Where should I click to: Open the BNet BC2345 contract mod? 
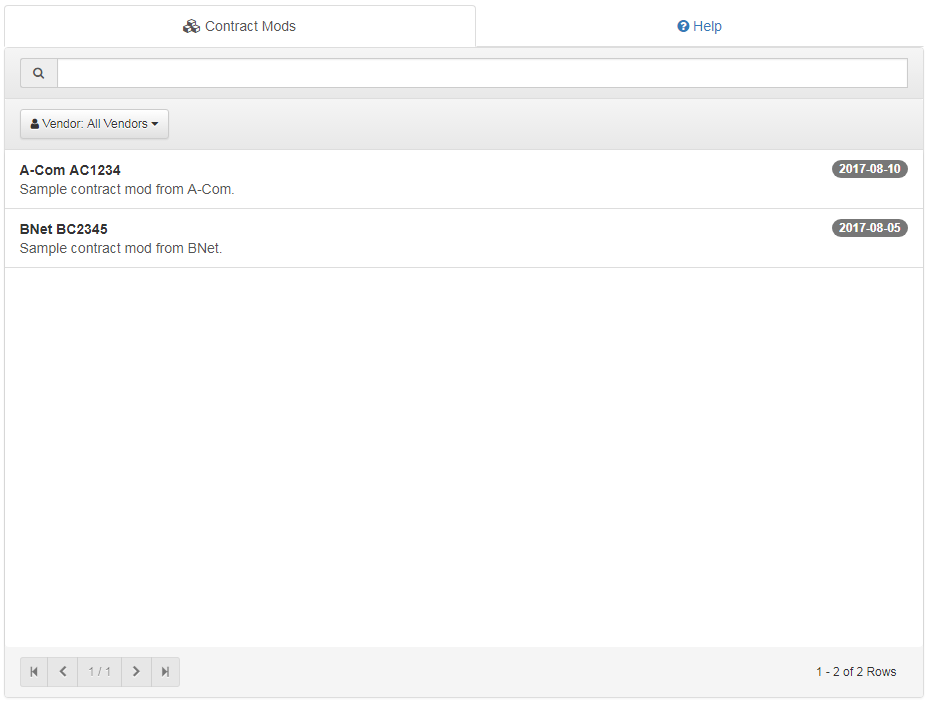tap(64, 229)
